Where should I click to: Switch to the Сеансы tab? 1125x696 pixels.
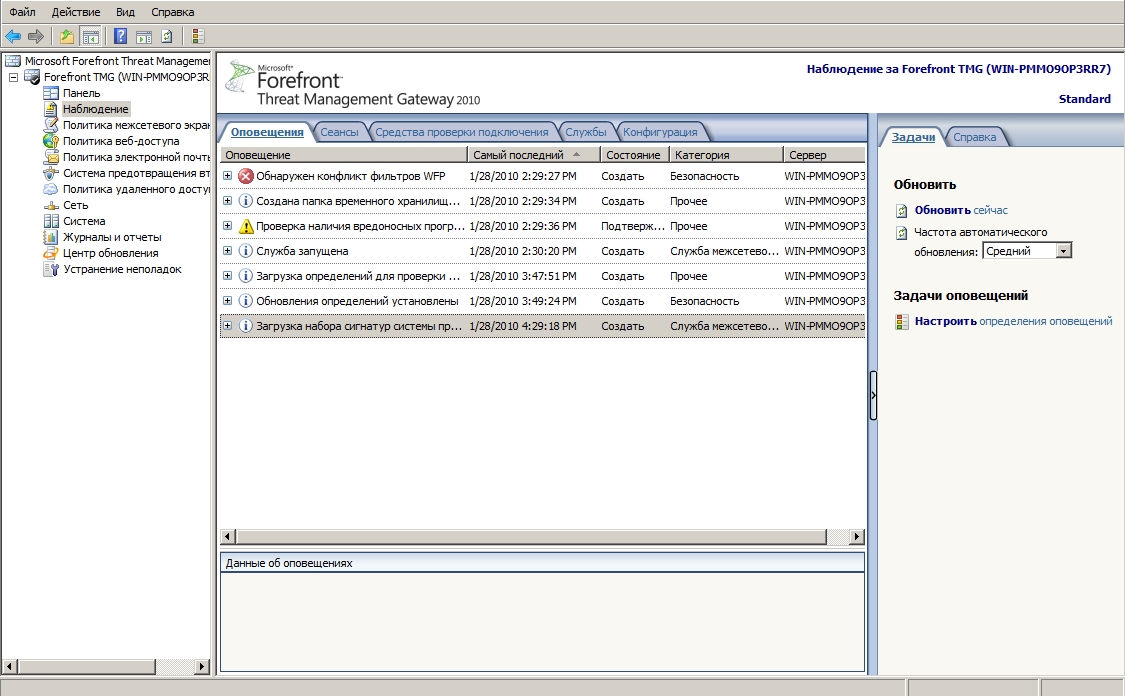(339, 132)
